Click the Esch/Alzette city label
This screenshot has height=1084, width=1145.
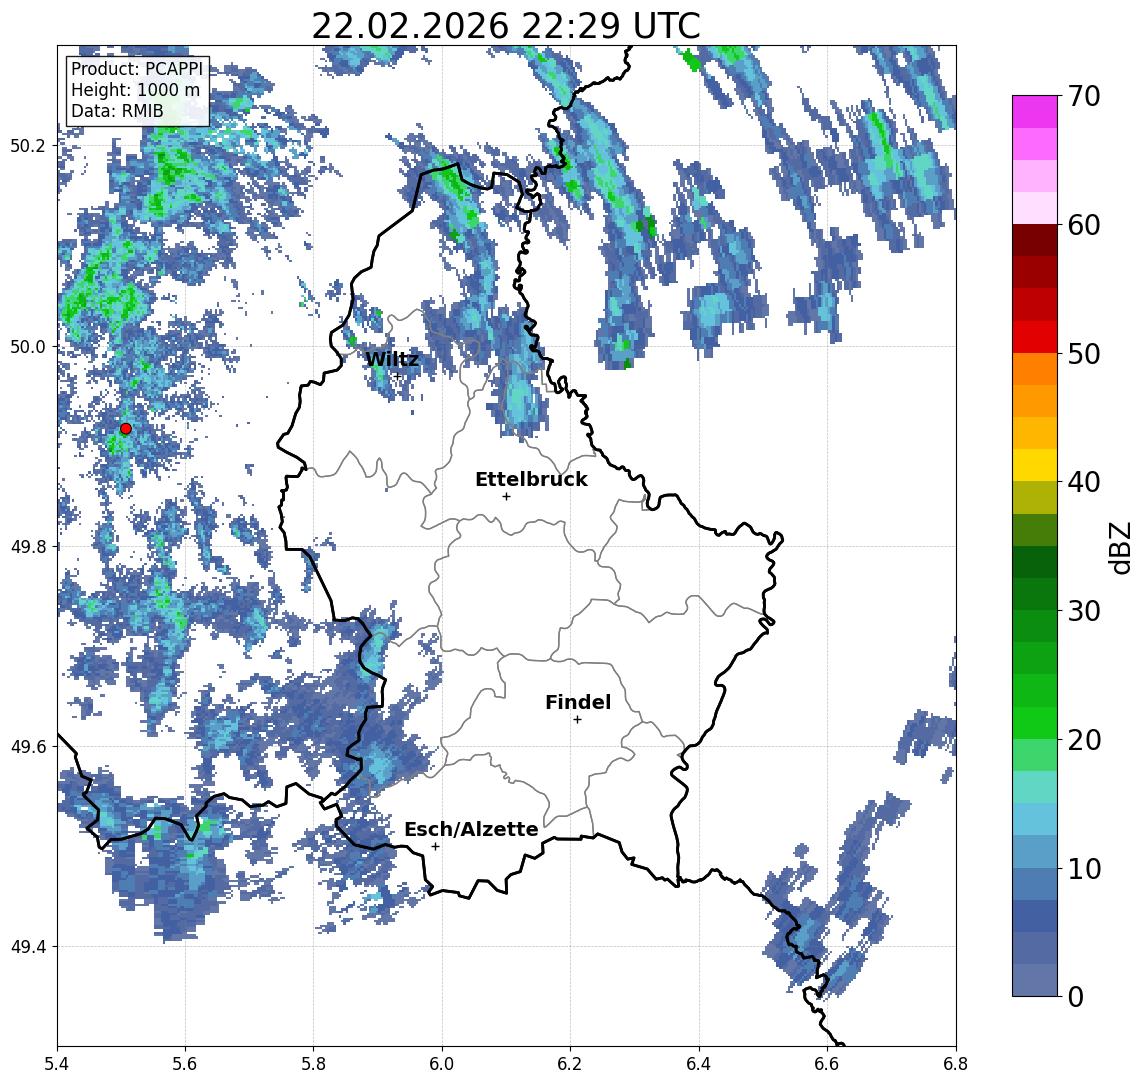471,829
